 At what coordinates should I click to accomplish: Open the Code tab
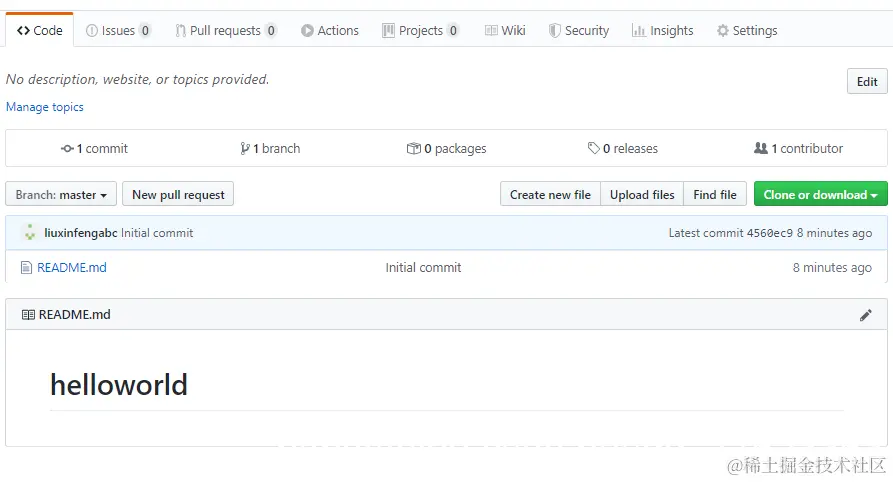click(39, 30)
